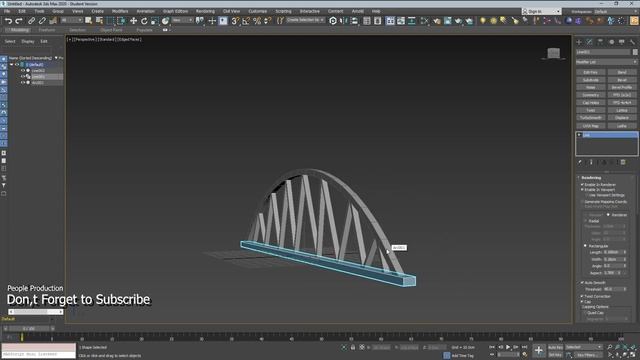Click the first yellow light bulb icon
The width and height of the screenshot is (640, 360).
(483, 21)
